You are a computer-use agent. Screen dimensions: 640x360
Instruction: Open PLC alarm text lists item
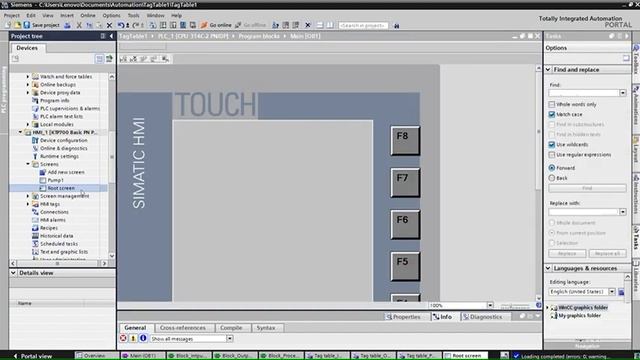coord(61,116)
